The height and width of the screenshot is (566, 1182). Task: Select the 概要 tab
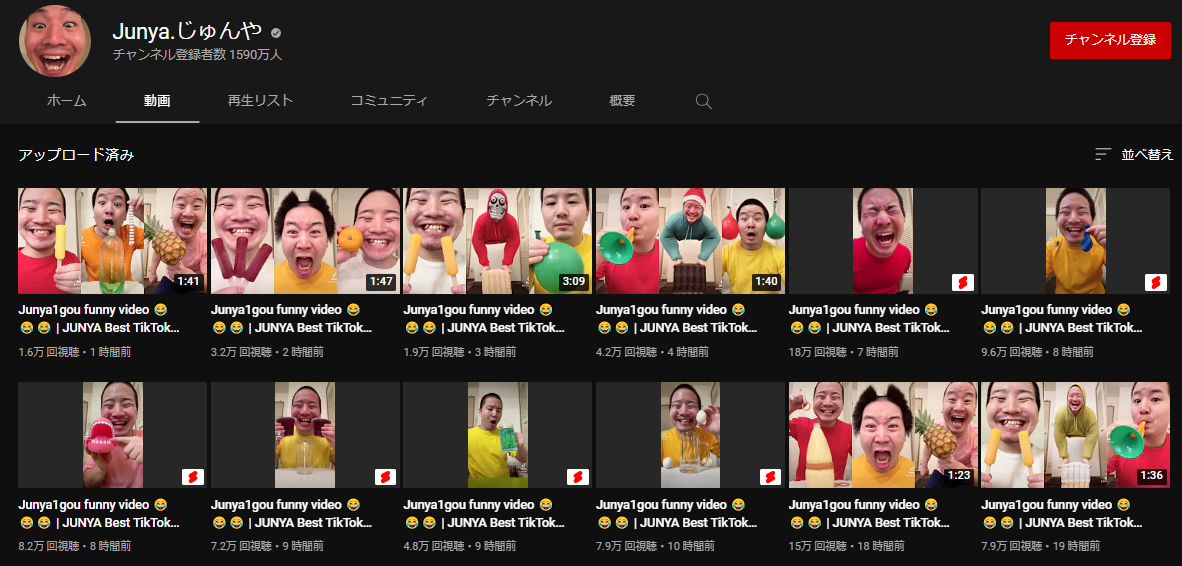[x=622, y=101]
